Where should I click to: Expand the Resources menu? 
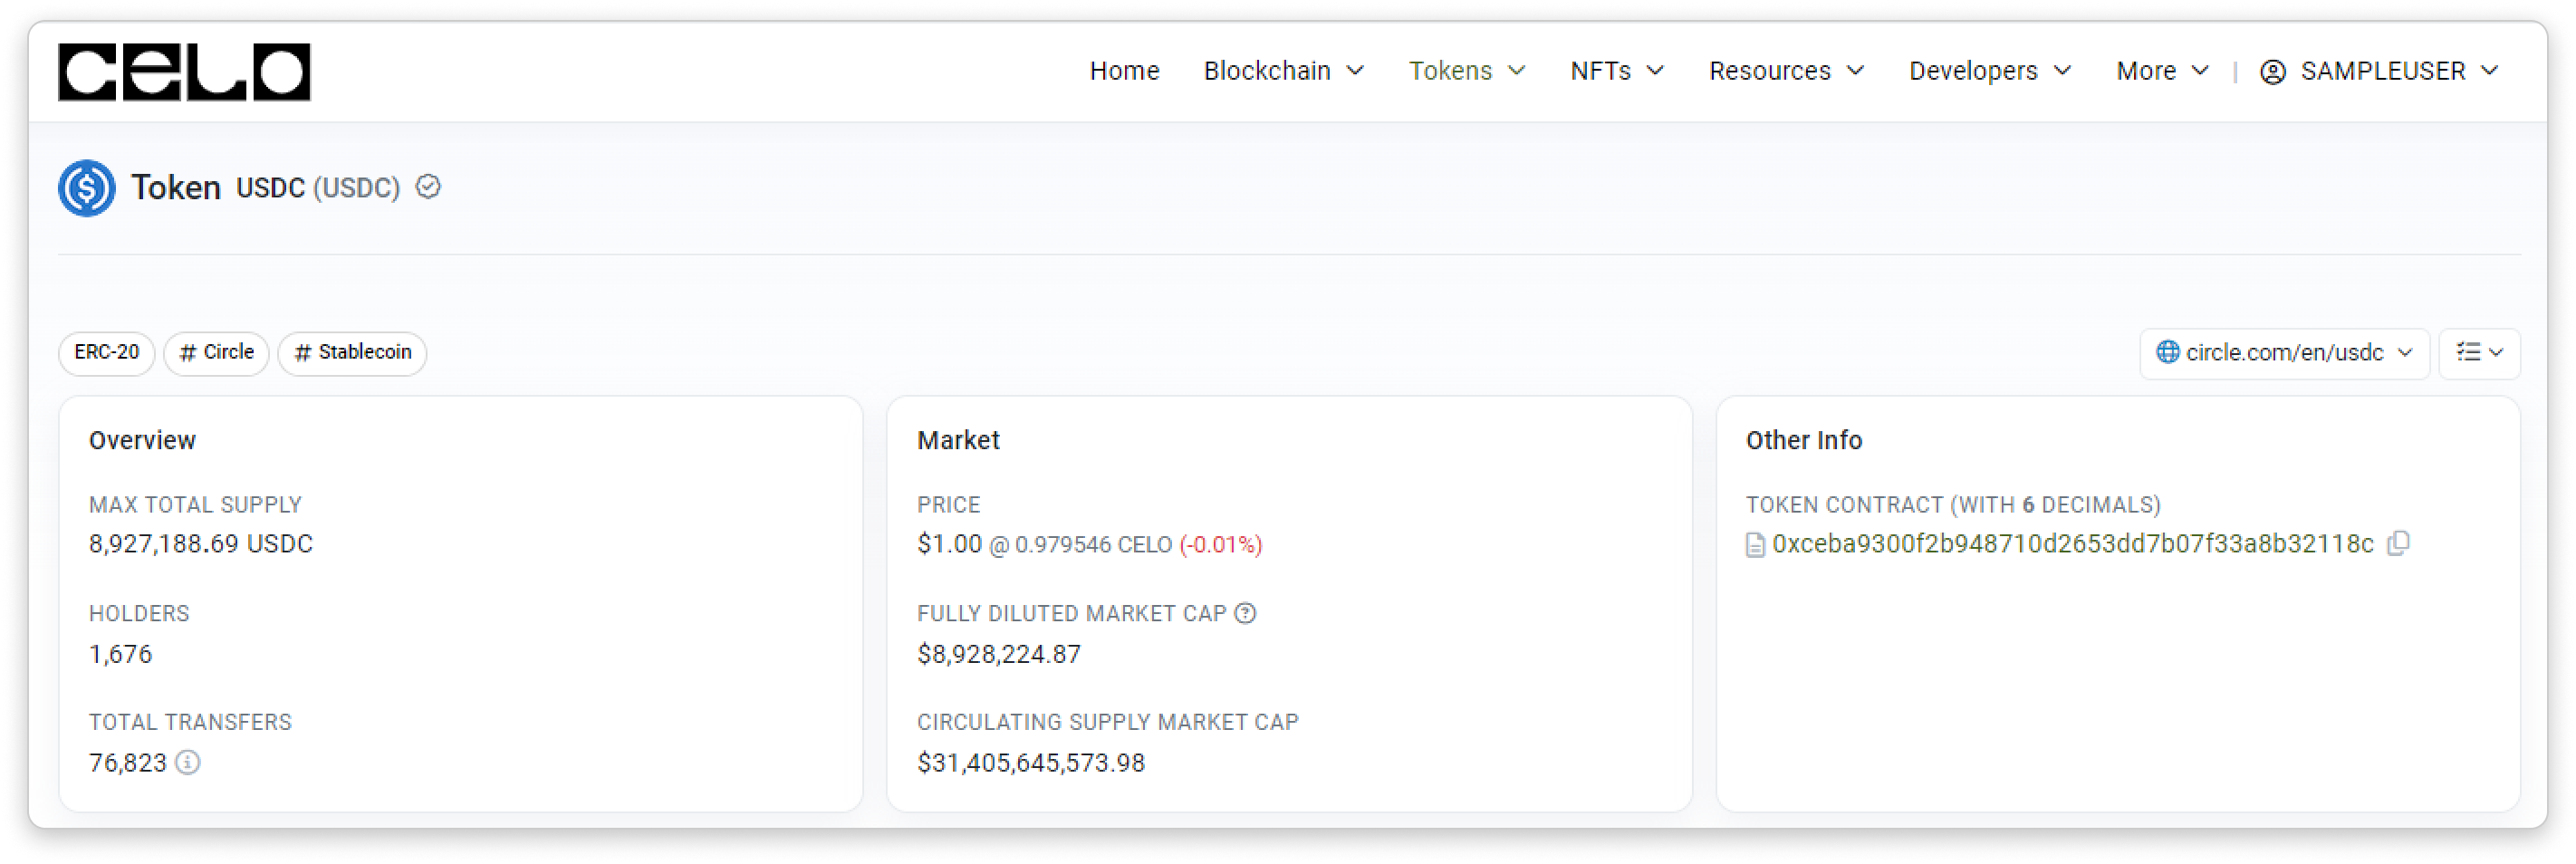[1786, 72]
